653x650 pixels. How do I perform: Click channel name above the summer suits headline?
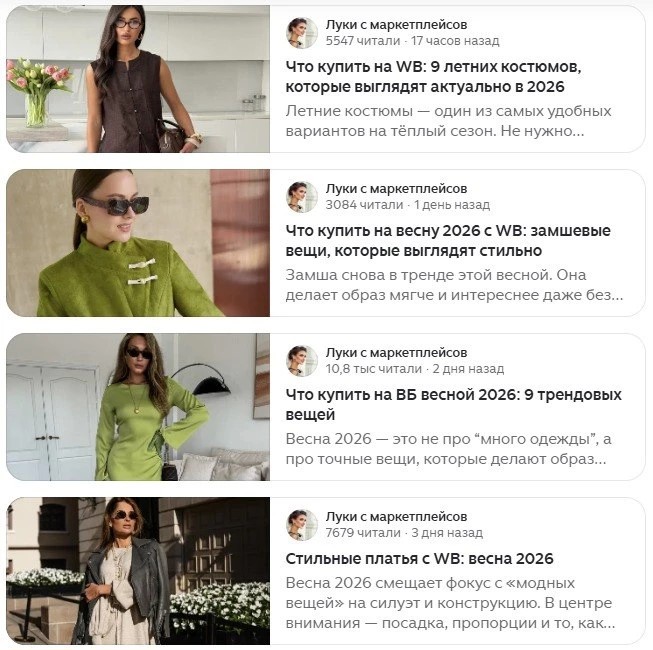coord(396,24)
